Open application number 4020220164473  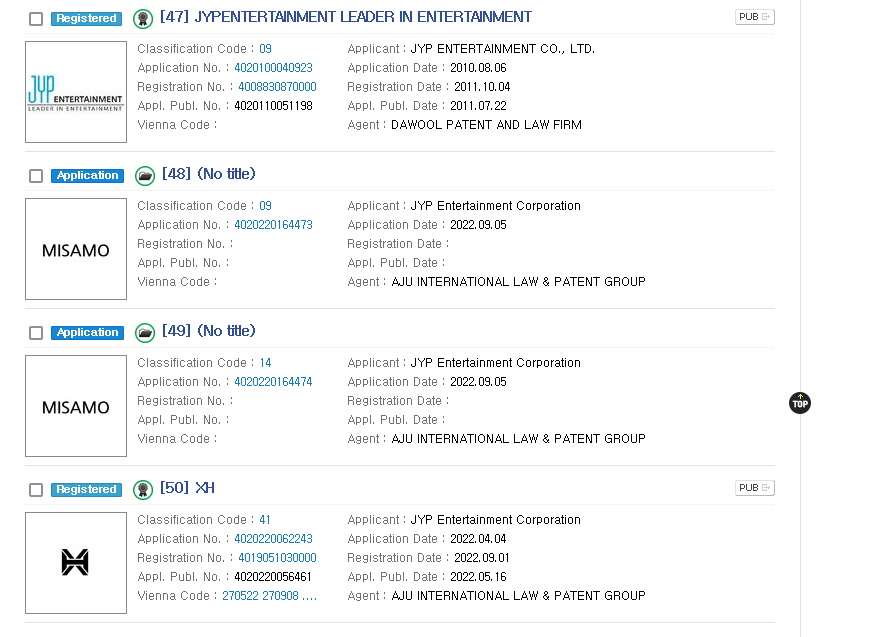[273, 224]
